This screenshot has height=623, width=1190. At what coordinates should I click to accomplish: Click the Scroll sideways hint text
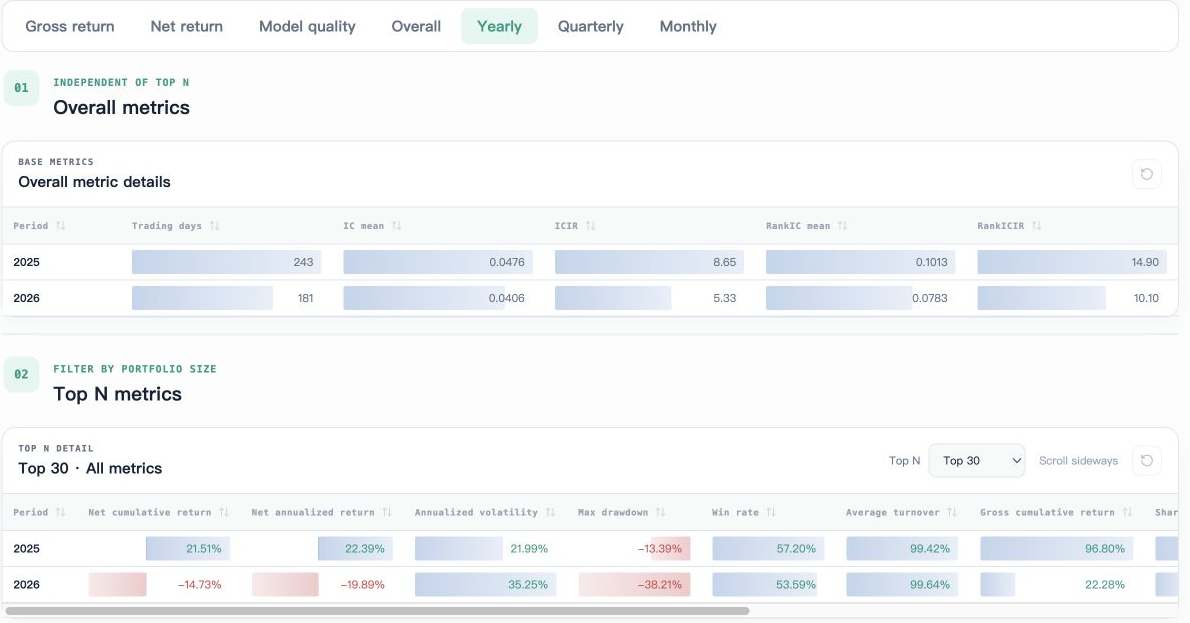1078,461
